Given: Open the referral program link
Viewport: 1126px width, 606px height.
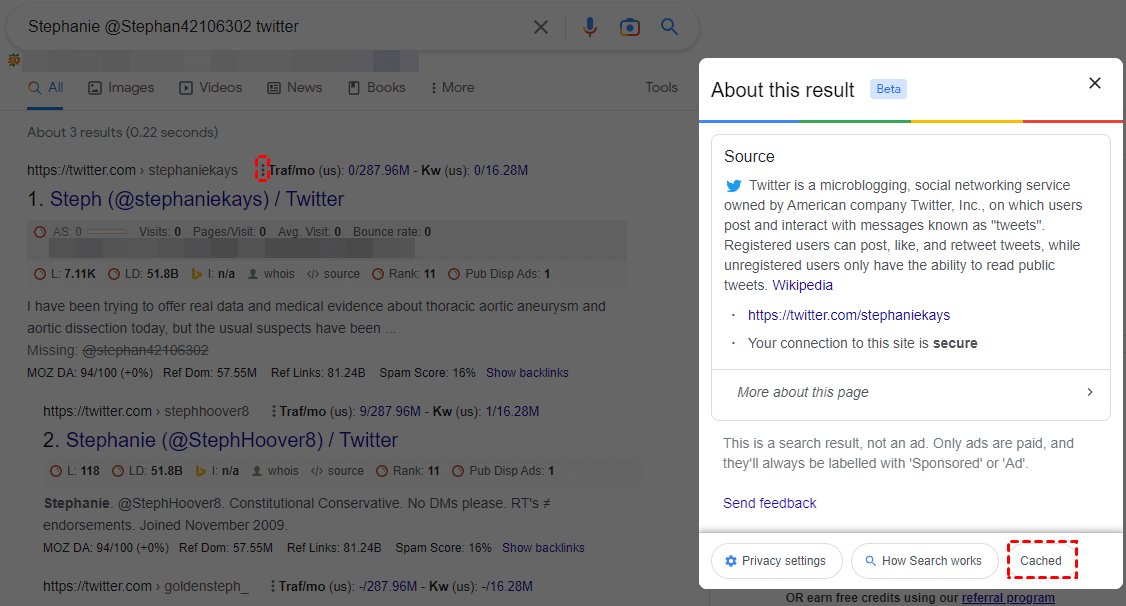Looking at the screenshot, I should tap(1008, 597).
